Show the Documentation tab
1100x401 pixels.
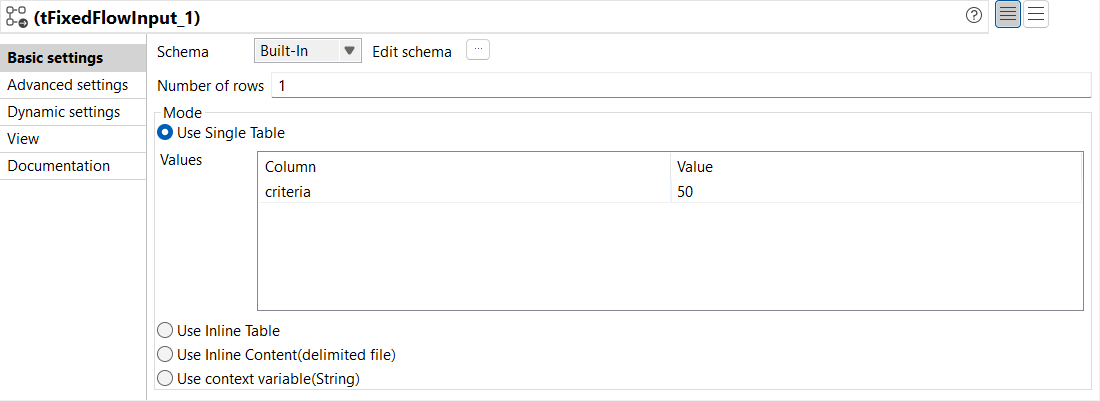(58, 166)
